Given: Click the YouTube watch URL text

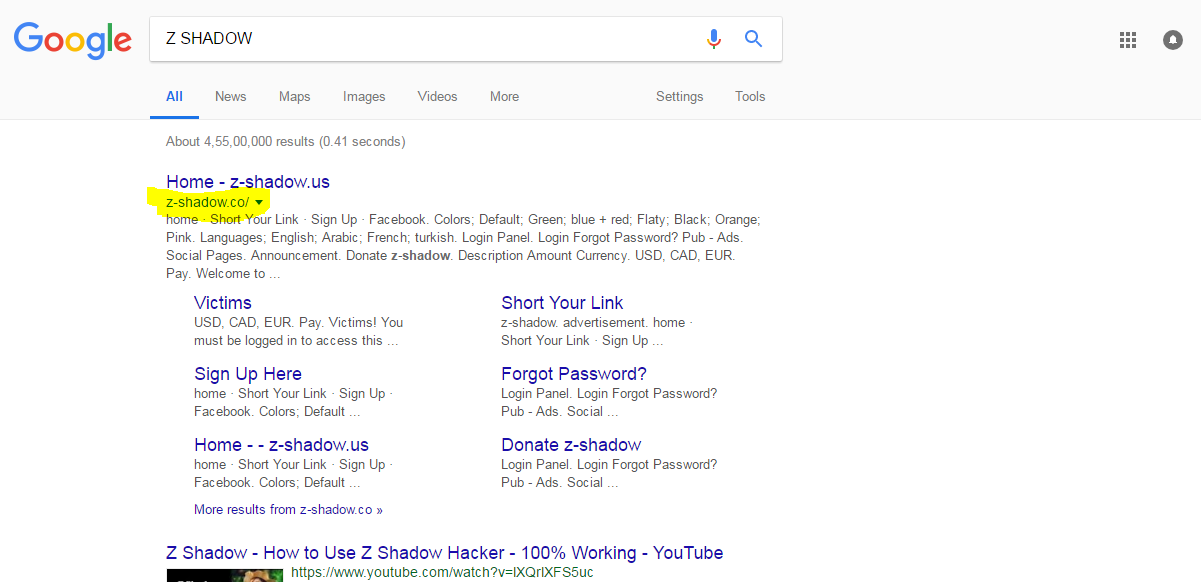Looking at the screenshot, I should click(442, 573).
